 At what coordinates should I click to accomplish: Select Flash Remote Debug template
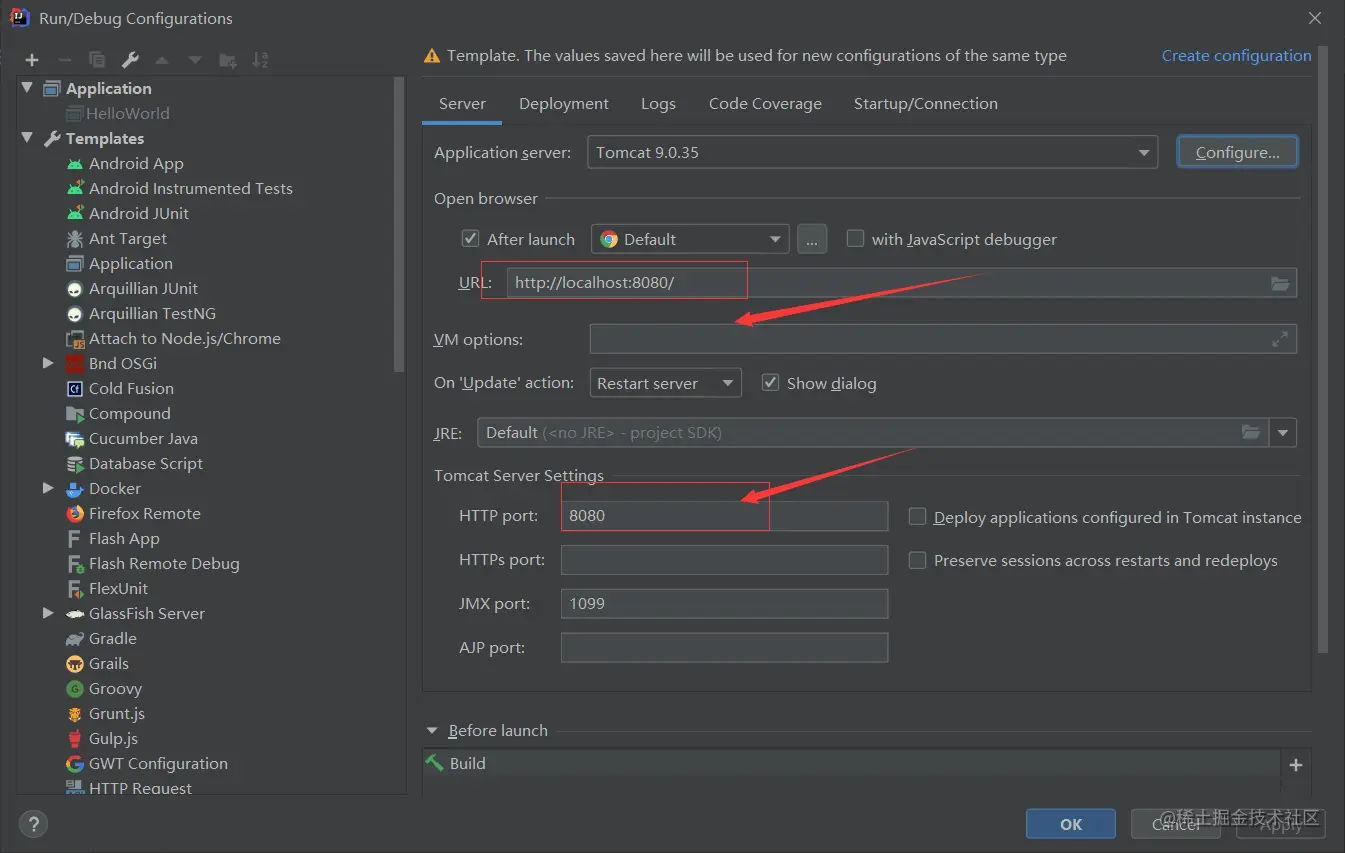click(164, 563)
